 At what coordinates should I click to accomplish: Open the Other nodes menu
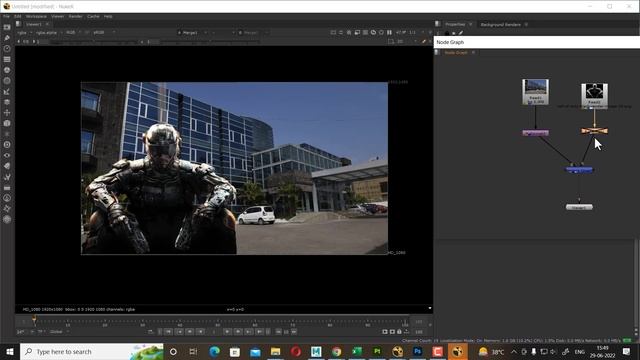7,187
